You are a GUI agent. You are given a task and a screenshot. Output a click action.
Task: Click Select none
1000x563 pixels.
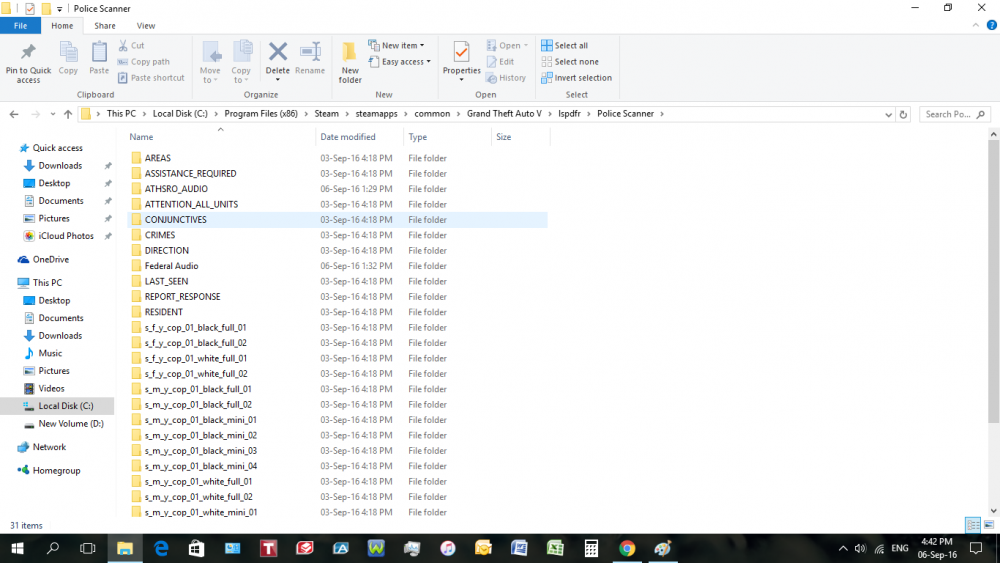pyautogui.click(x=570, y=62)
